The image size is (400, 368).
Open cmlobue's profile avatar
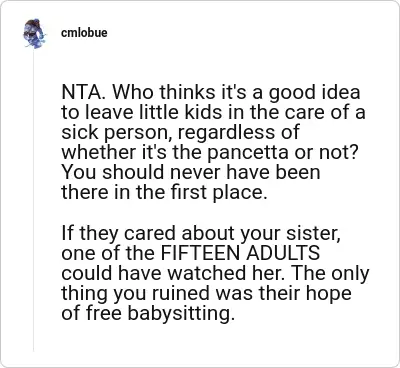(34, 33)
